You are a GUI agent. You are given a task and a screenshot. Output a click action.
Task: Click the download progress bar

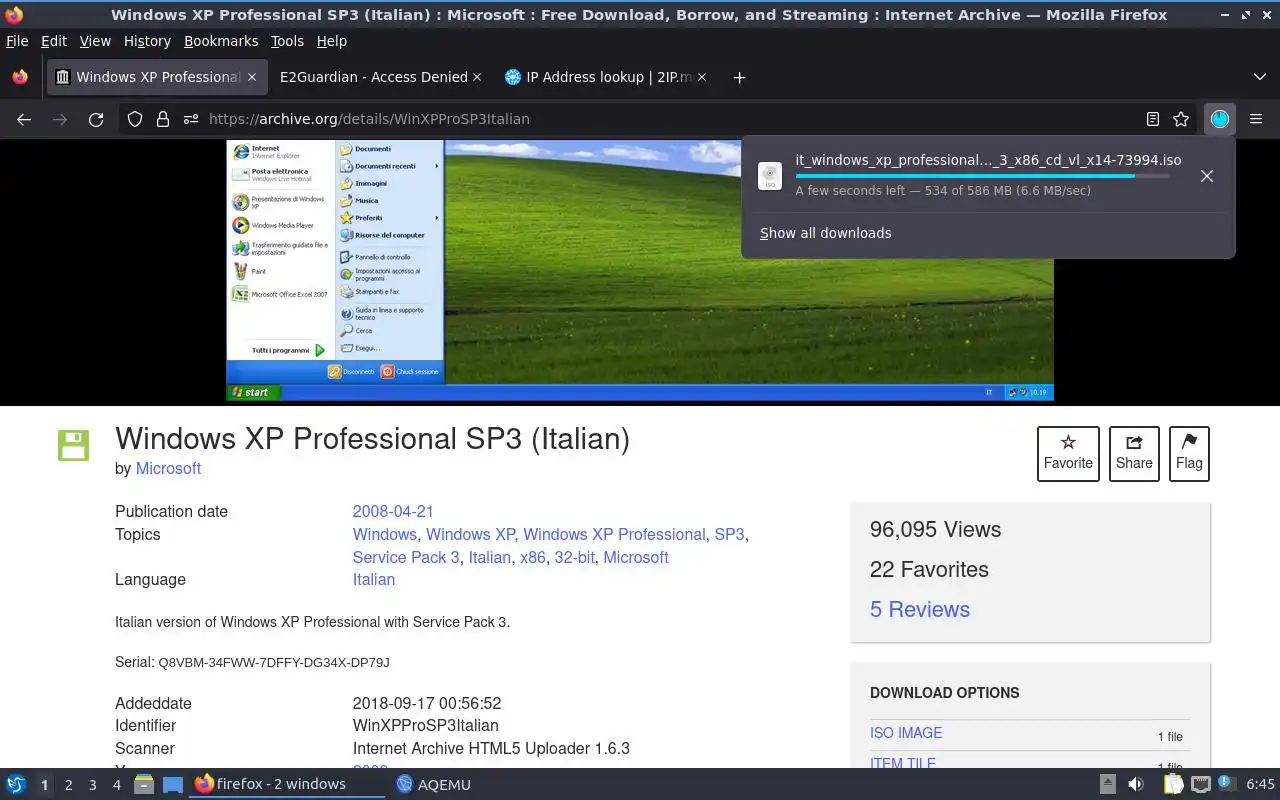(x=982, y=176)
